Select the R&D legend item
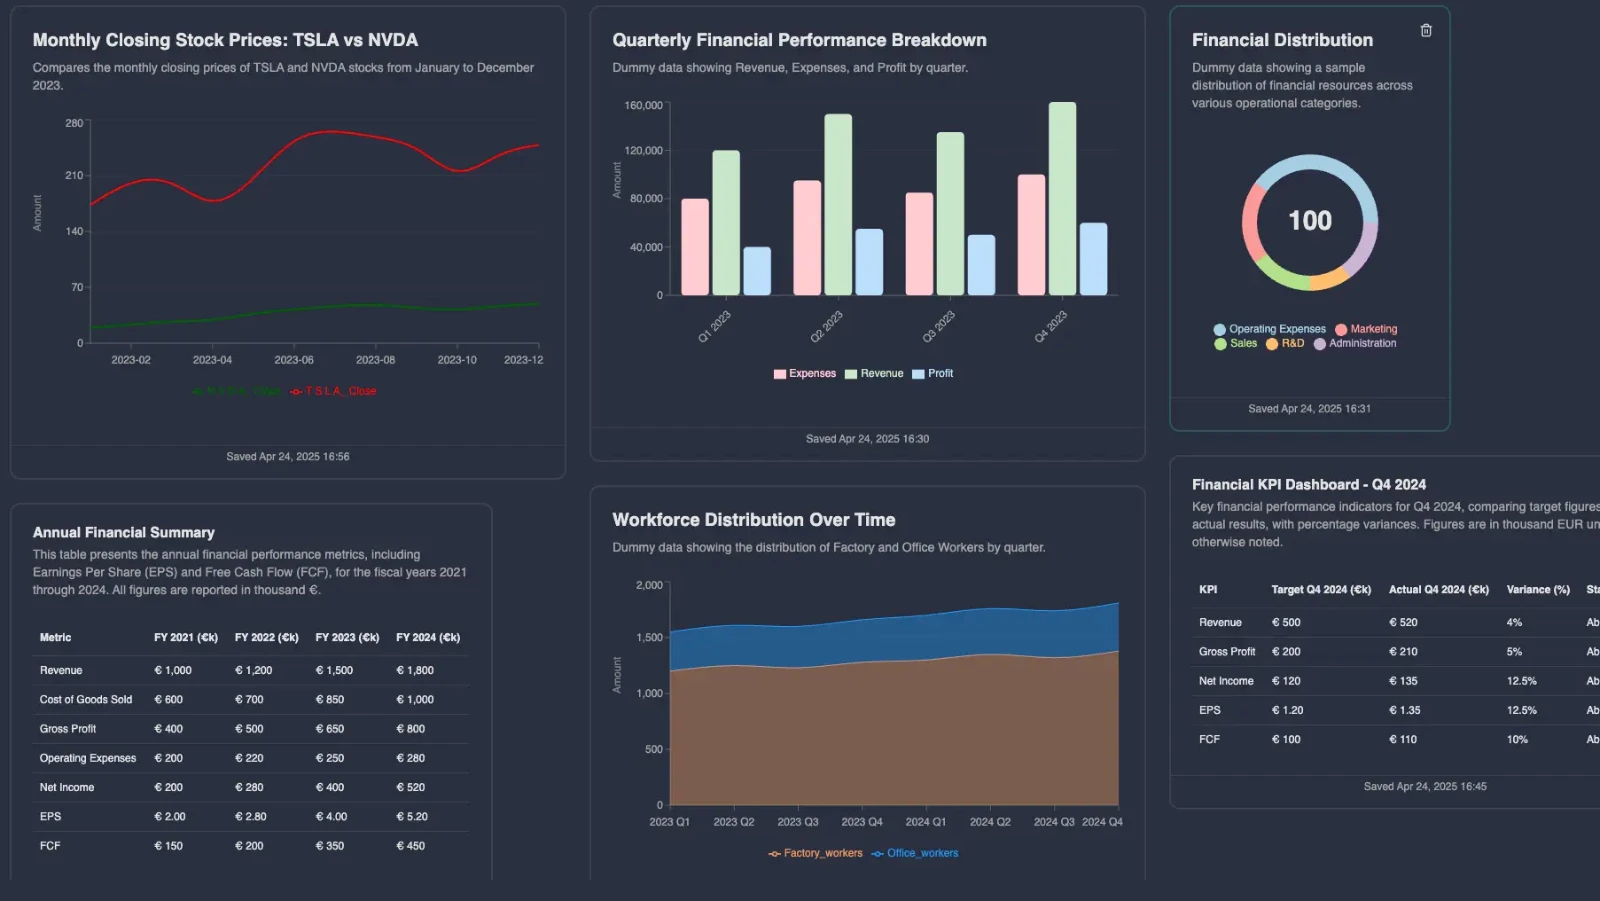The image size is (1600, 901). (1285, 343)
